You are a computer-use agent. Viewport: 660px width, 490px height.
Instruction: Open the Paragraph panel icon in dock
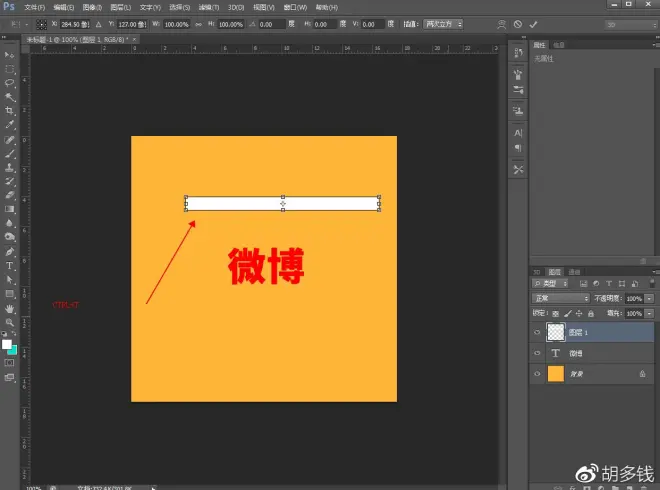(x=518, y=148)
